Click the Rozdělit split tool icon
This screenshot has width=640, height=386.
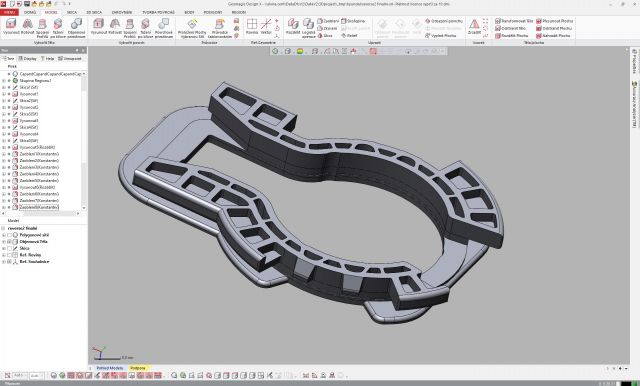click(x=293, y=27)
